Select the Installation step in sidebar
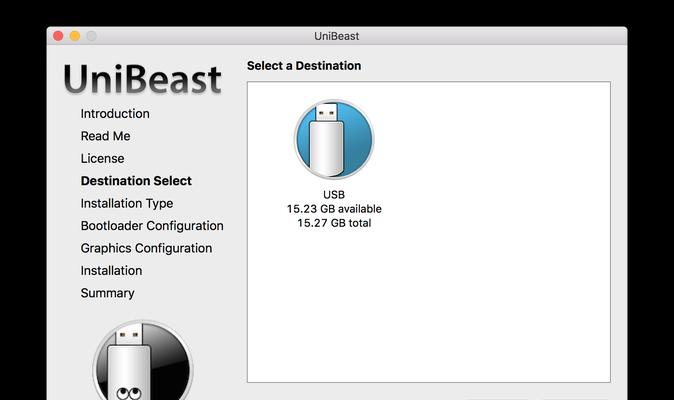 tap(111, 271)
